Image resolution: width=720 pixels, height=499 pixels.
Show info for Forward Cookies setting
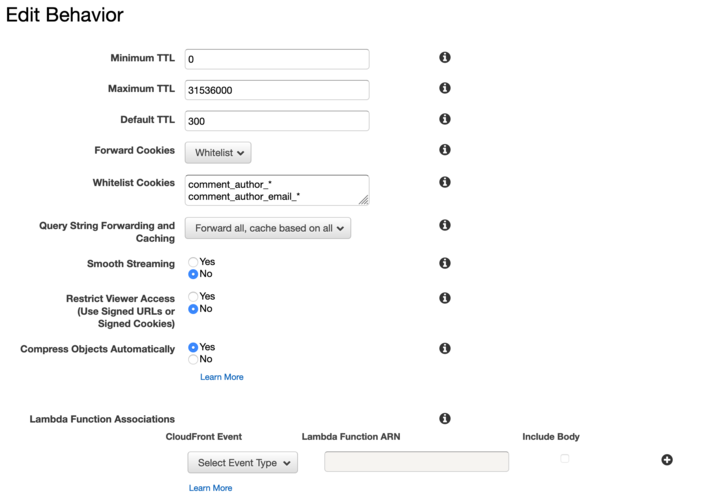(x=445, y=150)
